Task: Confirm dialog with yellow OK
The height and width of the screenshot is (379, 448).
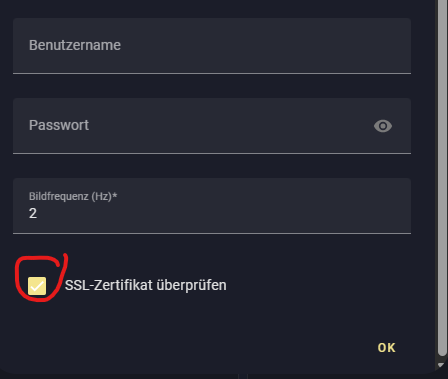Action: pos(386,348)
